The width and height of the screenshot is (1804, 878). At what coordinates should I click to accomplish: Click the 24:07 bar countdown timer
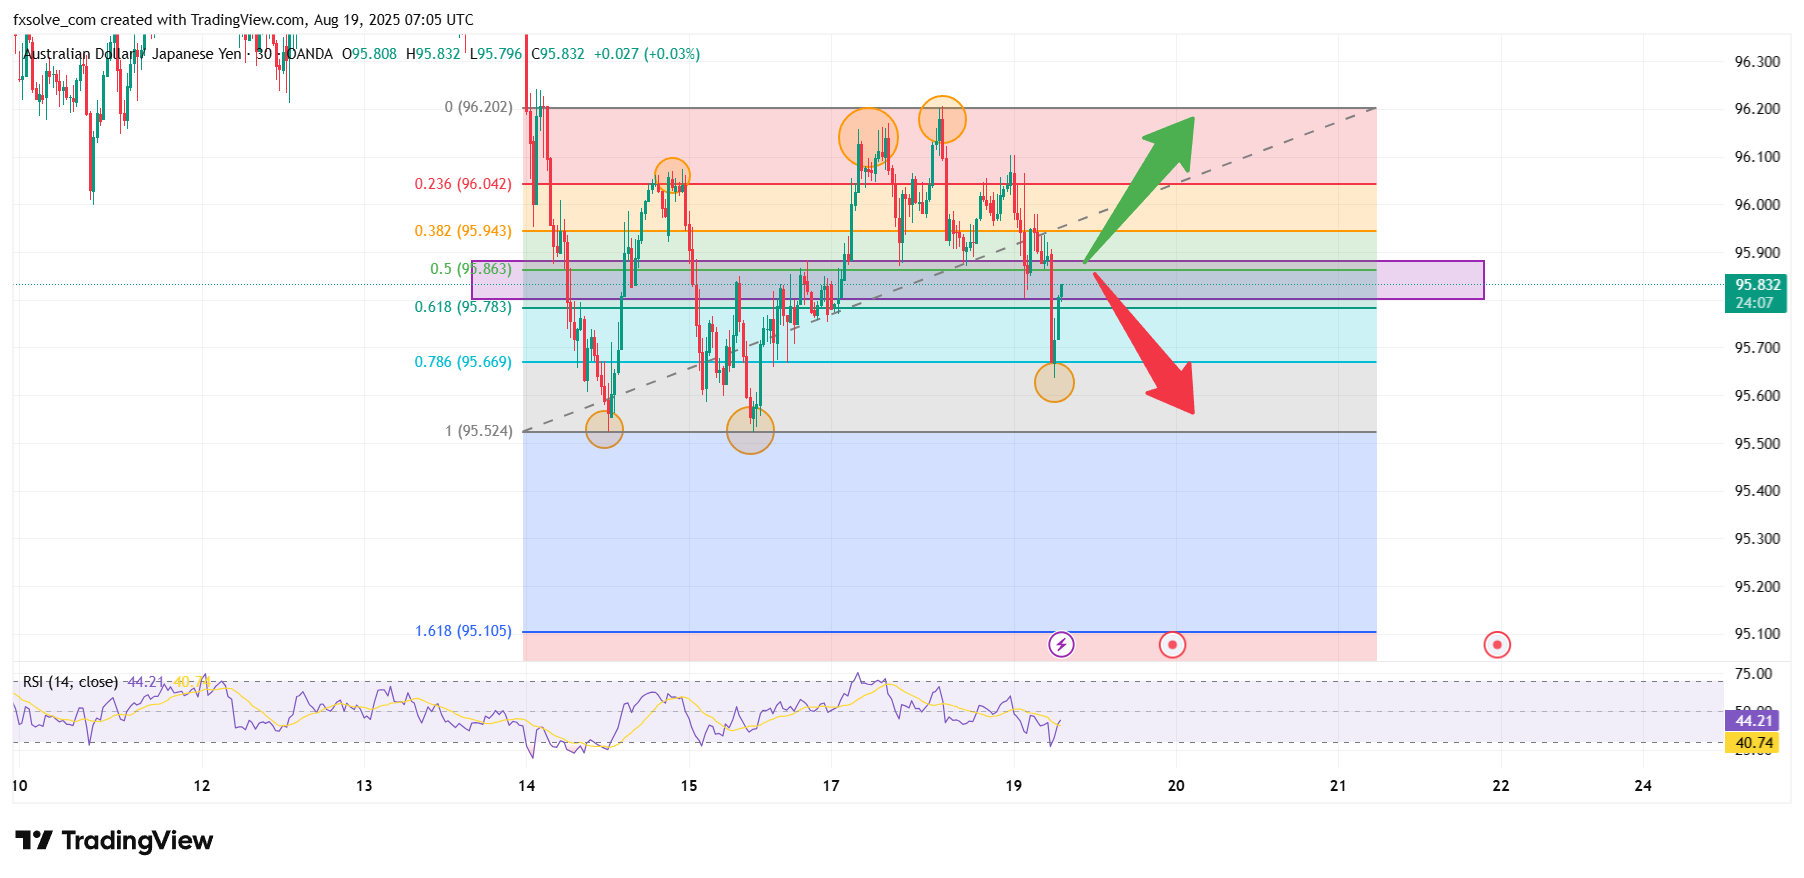click(1755, 303)
